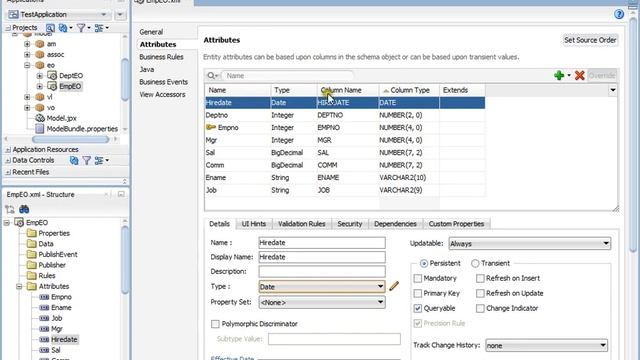Select the Transient radio button
640x360 pixels.
click(475, 264)
